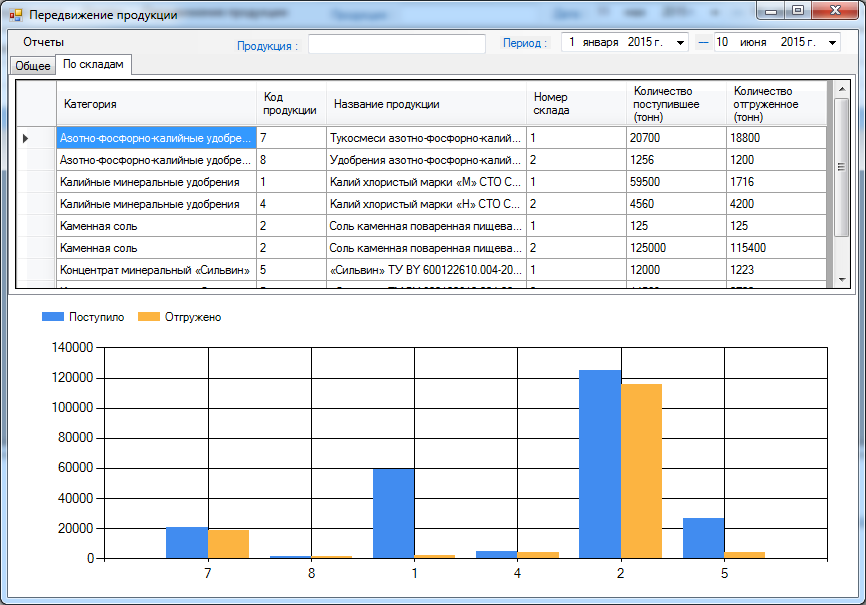Open the end date calendar dropdown
The height and width of the screenshot is (605, 866).
pyautogui.click(x=833, y=43)
